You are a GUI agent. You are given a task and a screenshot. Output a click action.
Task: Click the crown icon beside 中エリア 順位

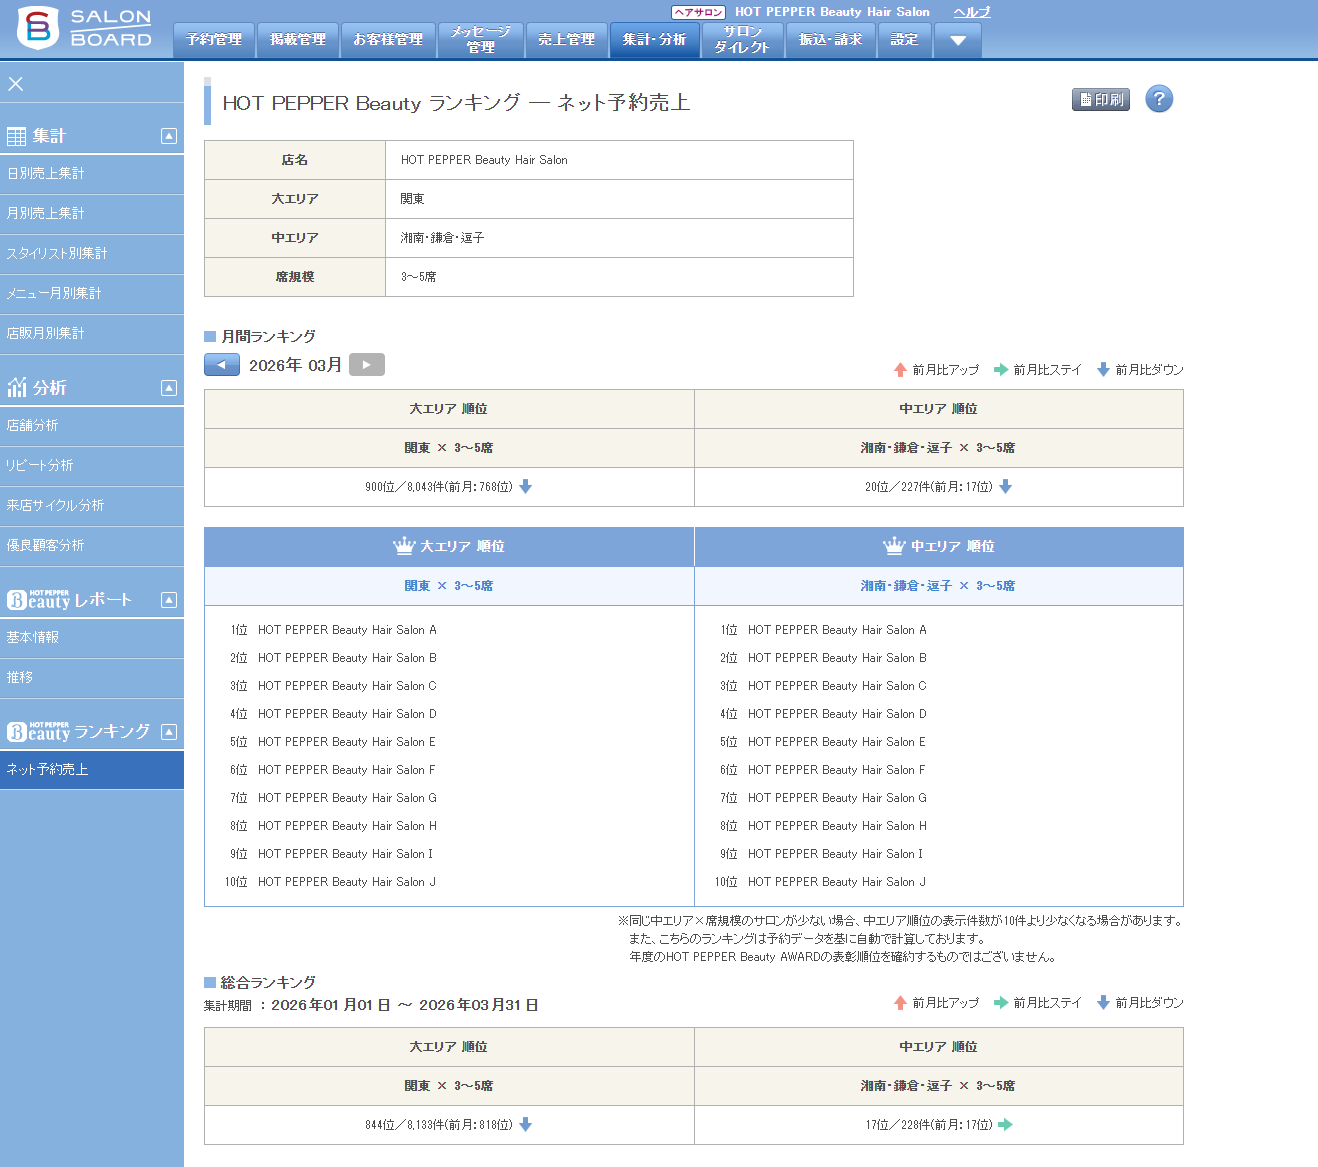point(894,546)
